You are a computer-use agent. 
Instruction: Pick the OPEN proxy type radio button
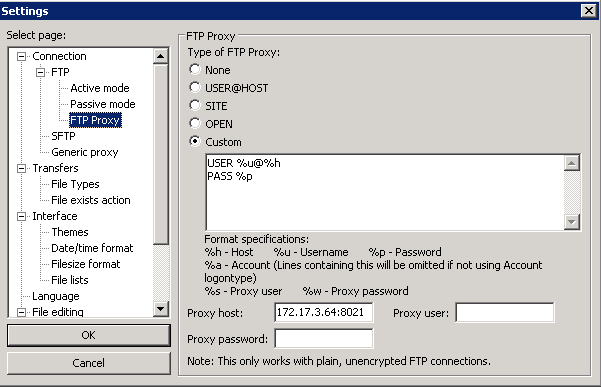(195, 123)
